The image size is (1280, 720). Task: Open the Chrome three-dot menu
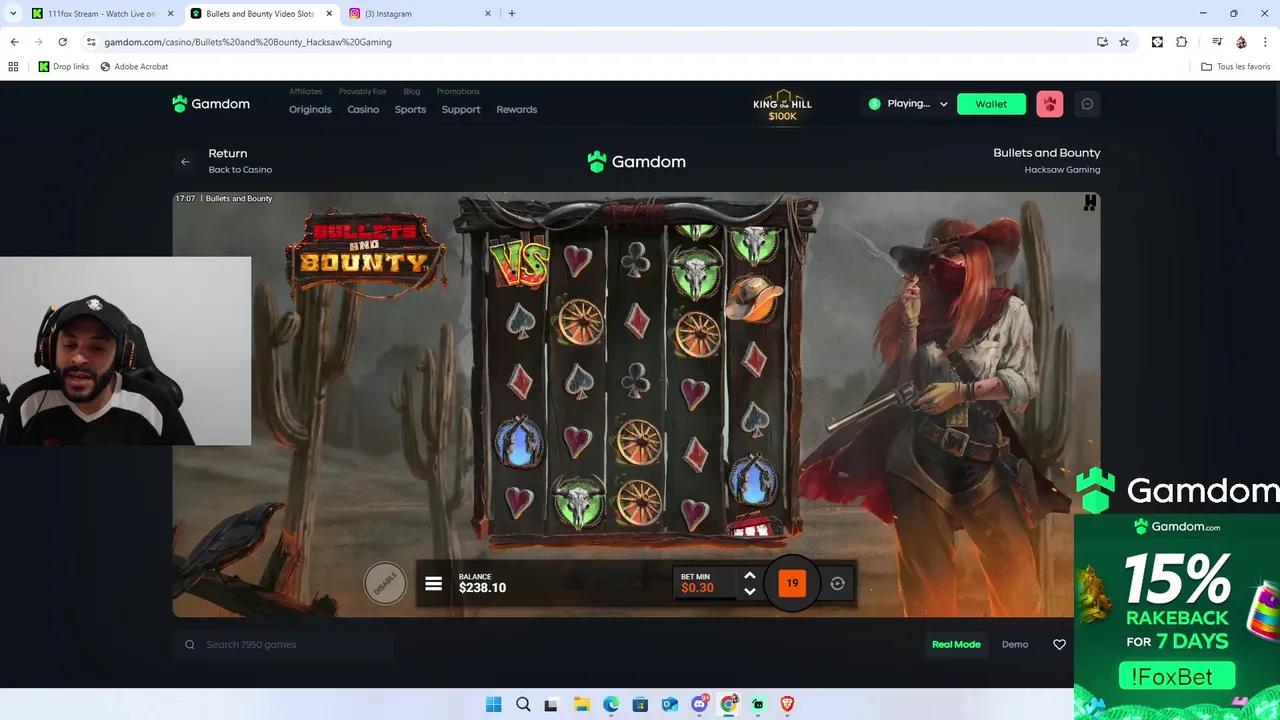pyautogui.click(x=1265, y=42)
